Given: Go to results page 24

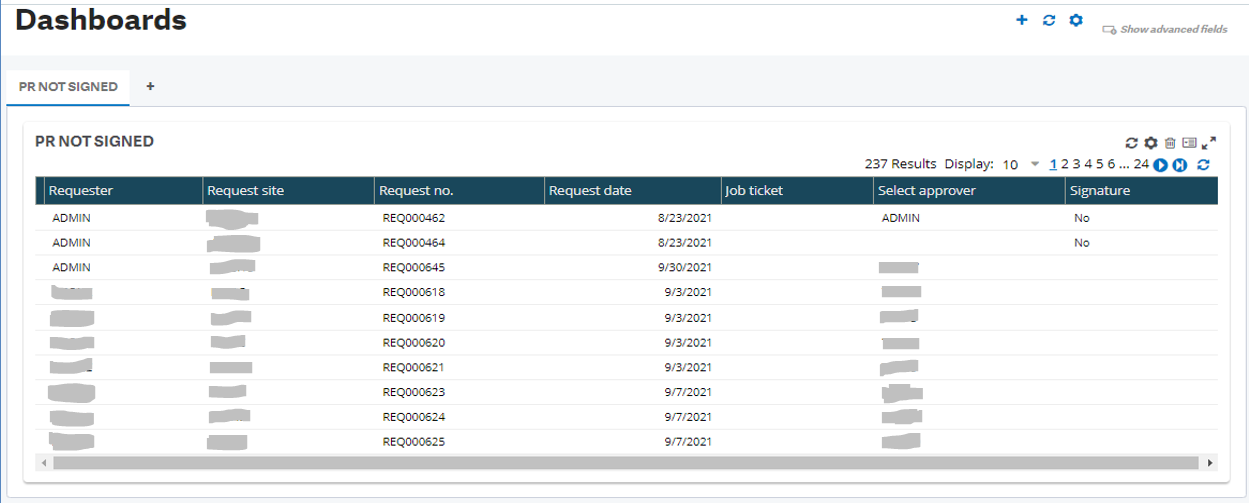Looking at the screenshot, I should pos(1141,164).
